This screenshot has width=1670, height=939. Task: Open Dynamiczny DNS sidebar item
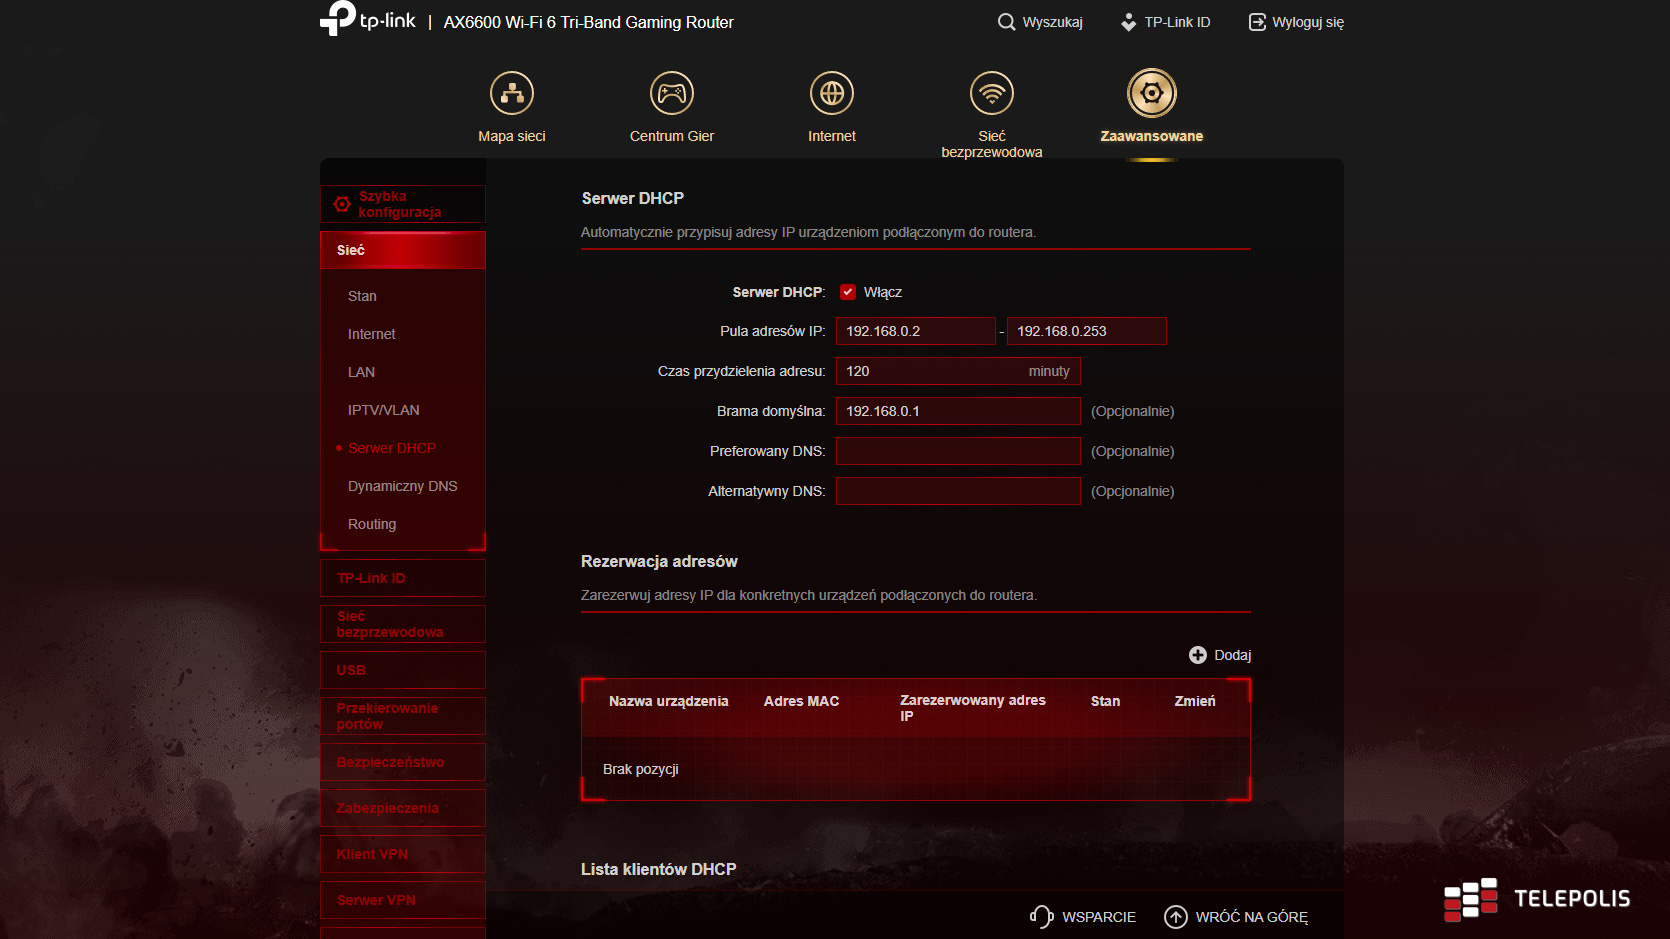point(402,486)
